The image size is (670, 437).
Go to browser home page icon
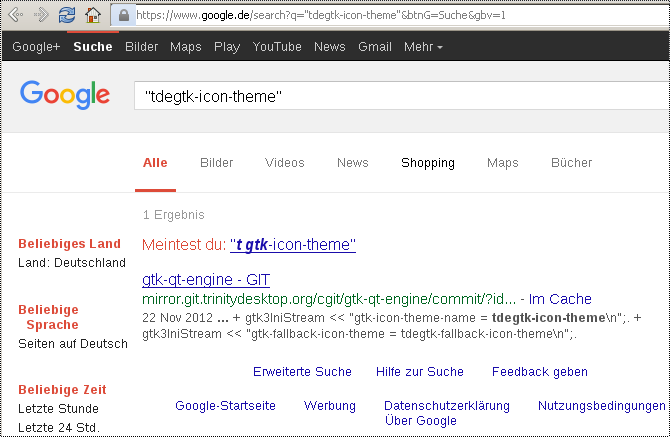pyautogui.click(x=93, y=15)
